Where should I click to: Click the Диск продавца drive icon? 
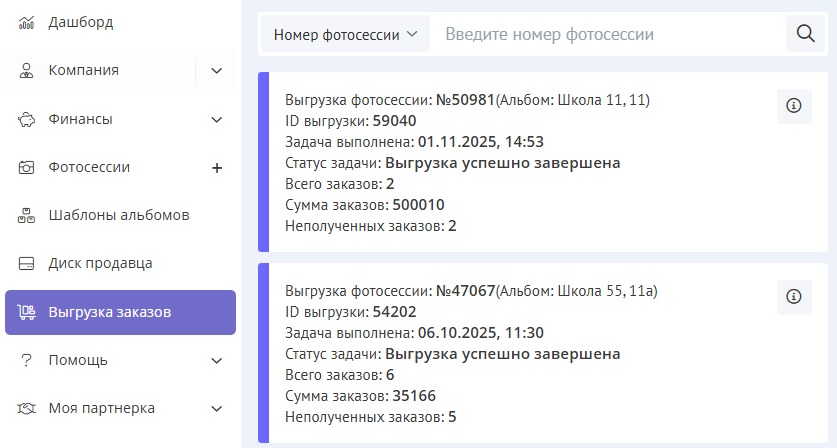pyautogui.click(x=27, y=264)
